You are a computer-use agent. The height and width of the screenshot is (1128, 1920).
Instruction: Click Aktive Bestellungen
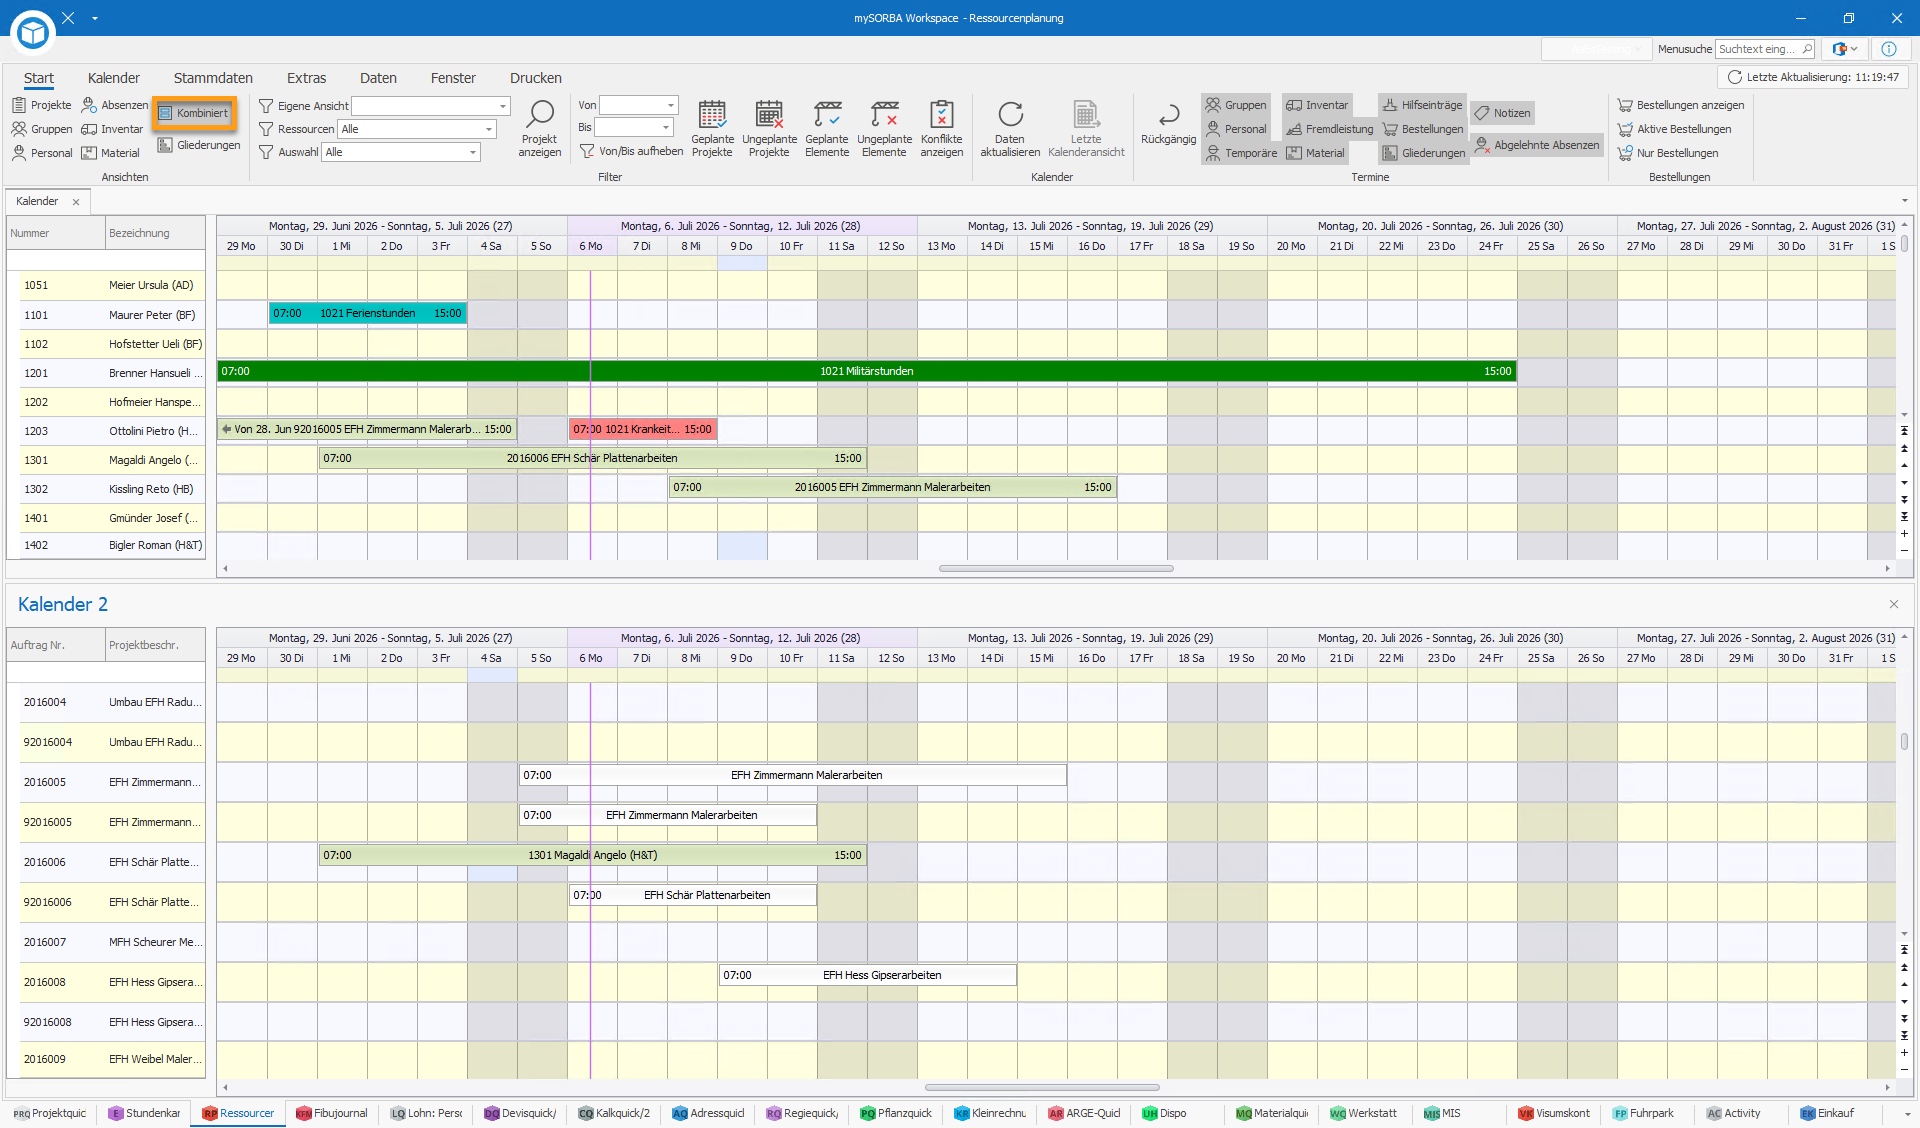pyautogui.click(x=1675, y=129)
